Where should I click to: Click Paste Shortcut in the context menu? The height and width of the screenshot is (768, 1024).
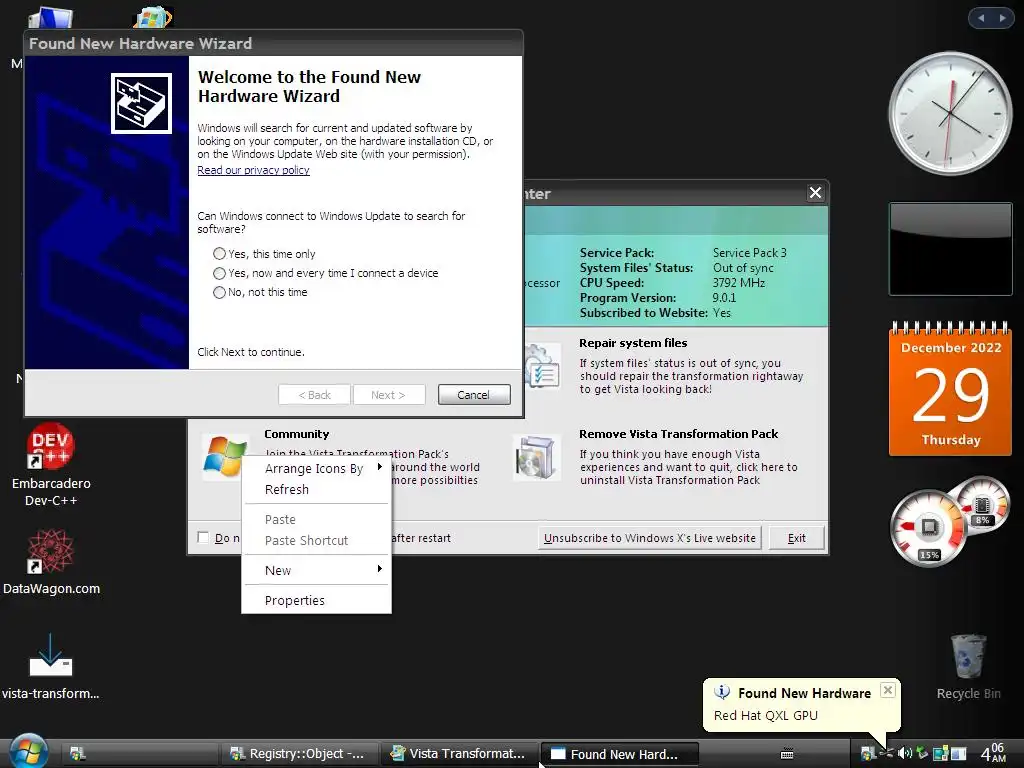[317, 540]
